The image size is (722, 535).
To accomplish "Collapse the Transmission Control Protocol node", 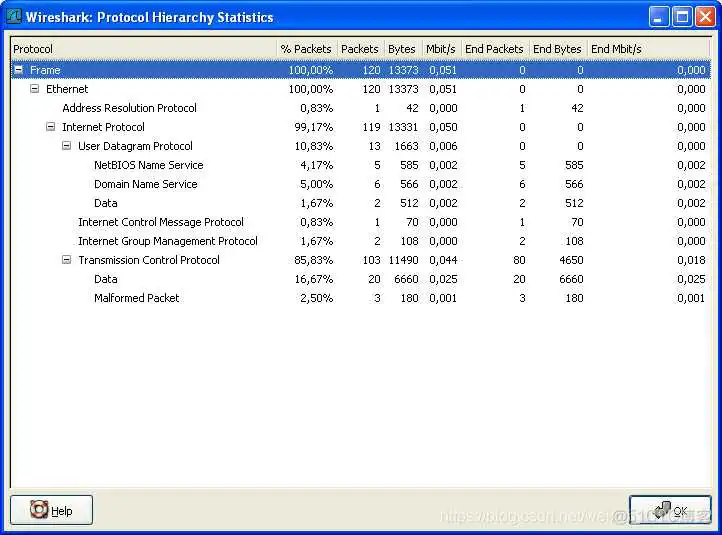I will [x=67, y=260].
